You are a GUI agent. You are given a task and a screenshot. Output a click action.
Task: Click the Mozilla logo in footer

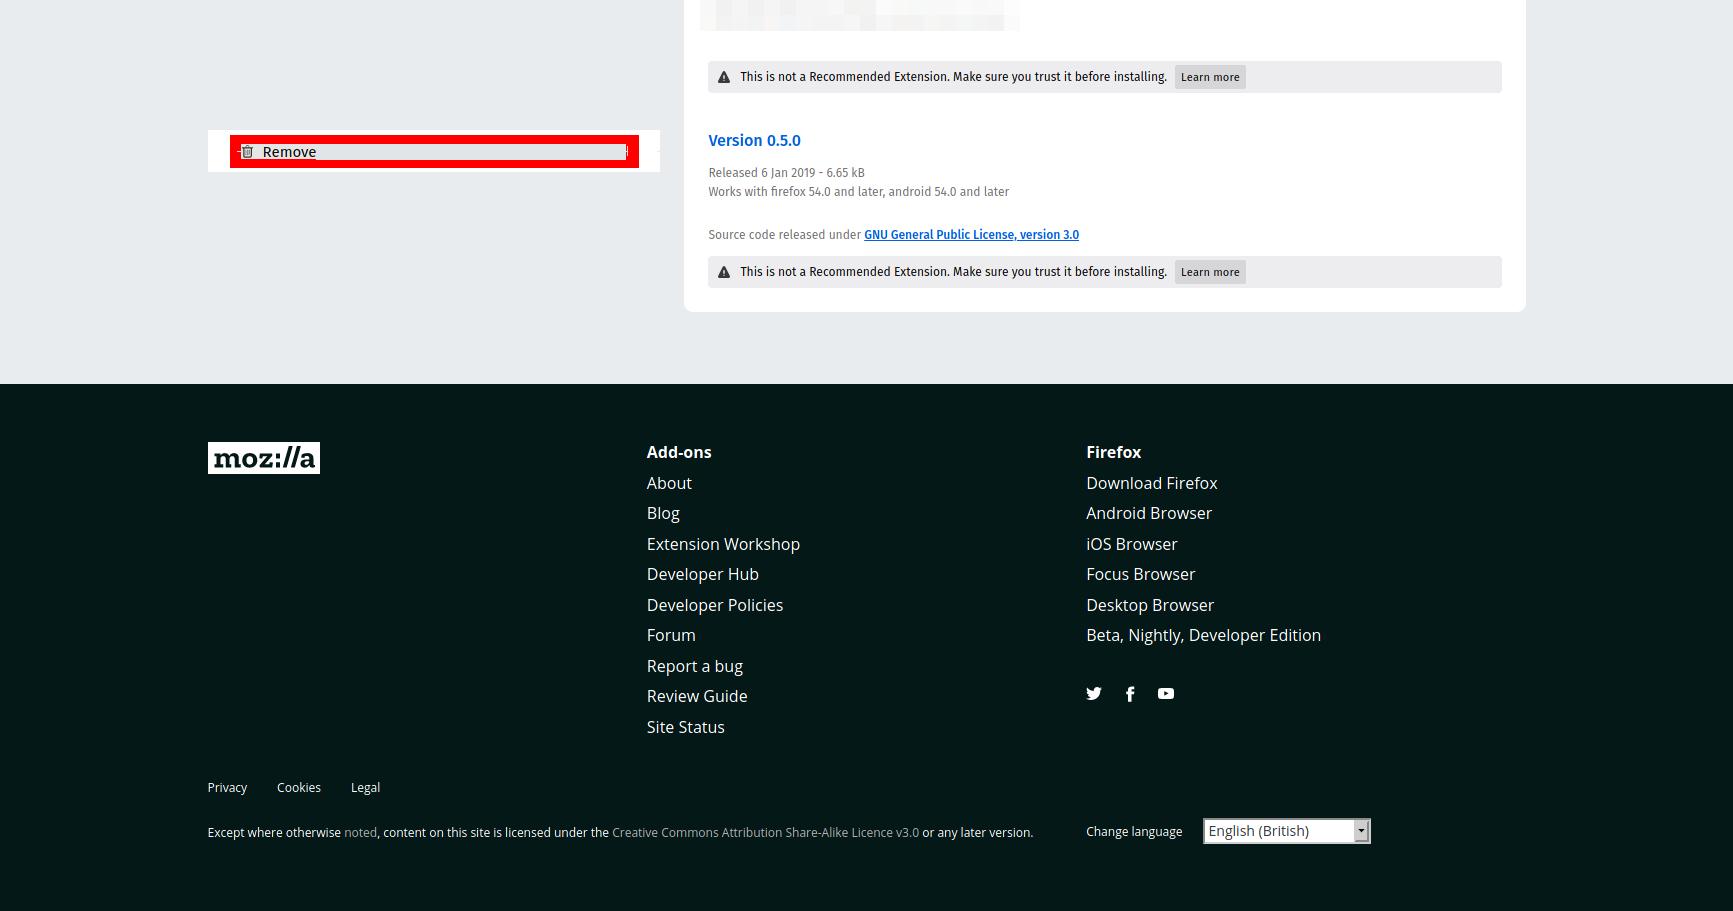tap(264, 458)
